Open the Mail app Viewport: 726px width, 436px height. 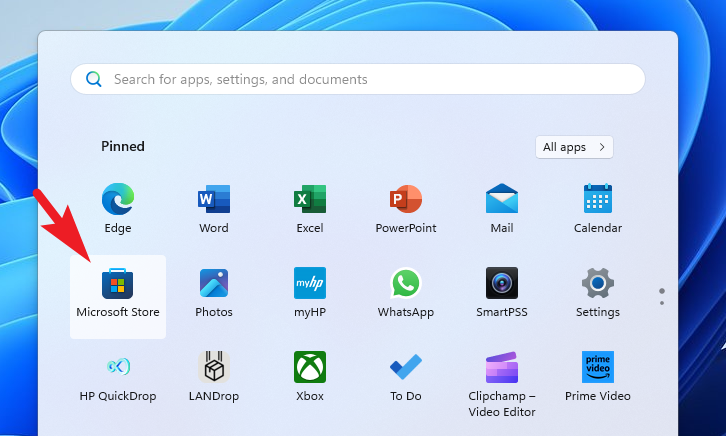502,208
